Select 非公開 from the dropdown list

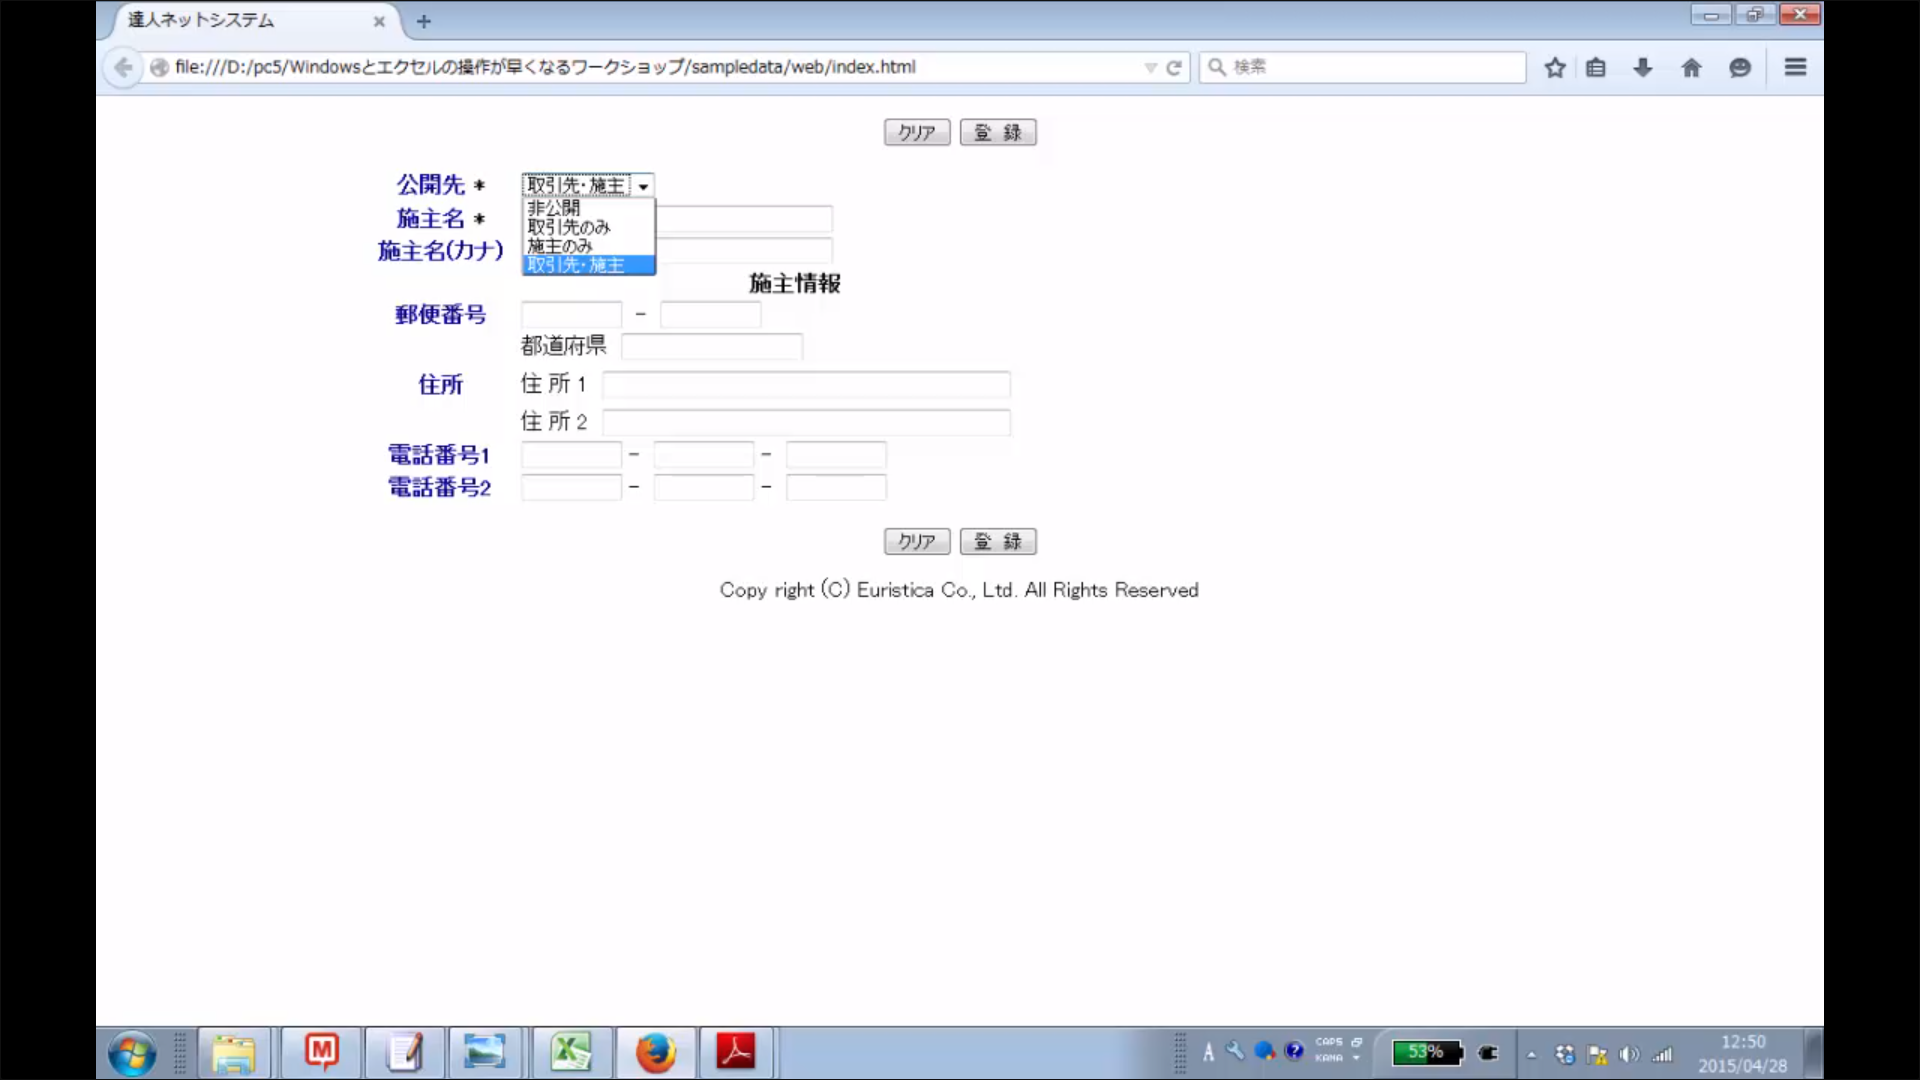click(554, 208)
